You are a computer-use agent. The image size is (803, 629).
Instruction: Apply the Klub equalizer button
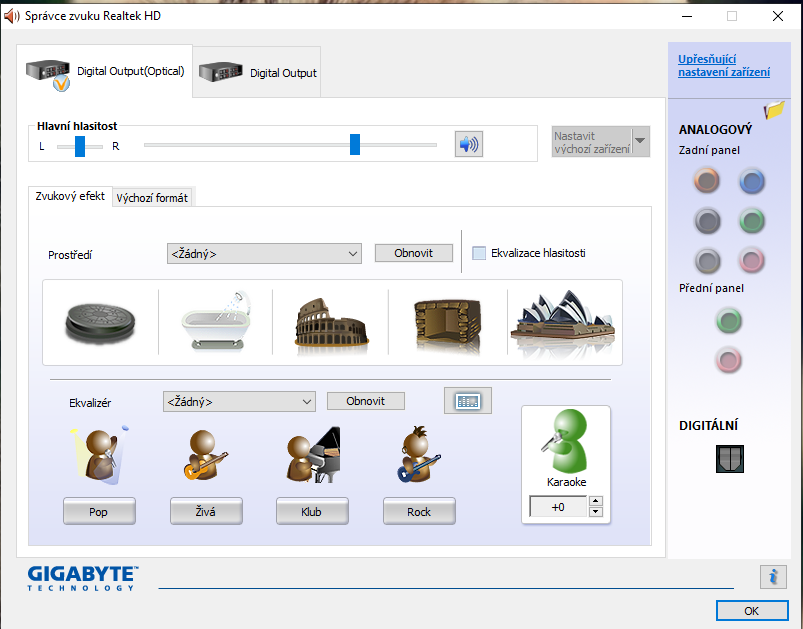[x=312, y=511]
